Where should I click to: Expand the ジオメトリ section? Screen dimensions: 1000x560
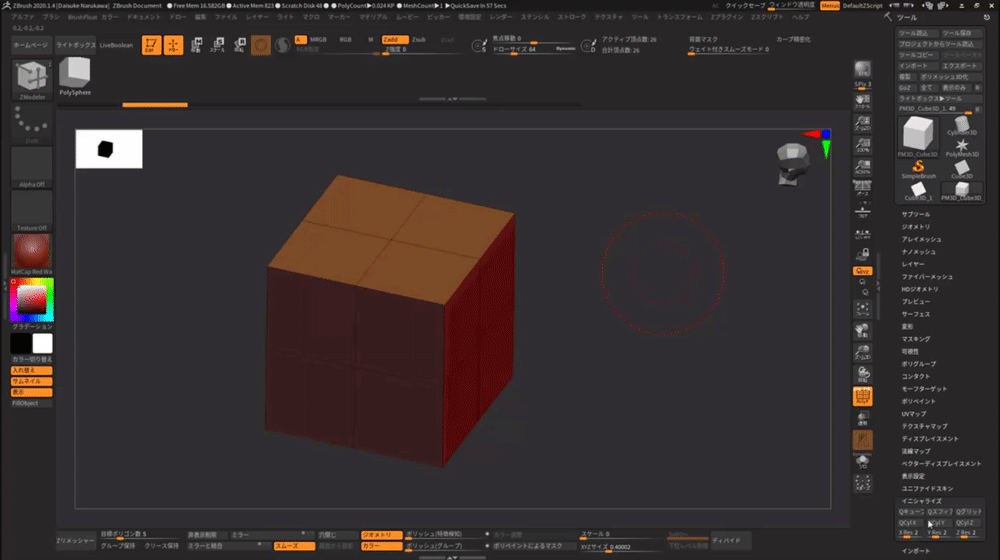point(916,227)
